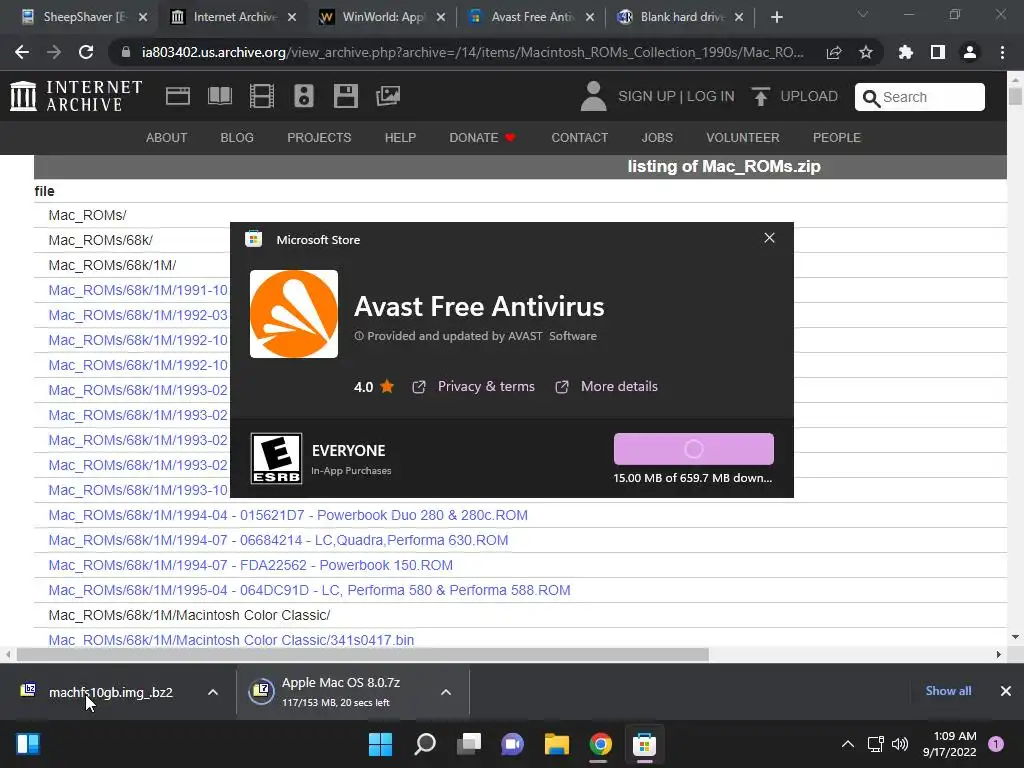
Task: Switch to the WinWorld tab
Action: click(x=383, y=17)
